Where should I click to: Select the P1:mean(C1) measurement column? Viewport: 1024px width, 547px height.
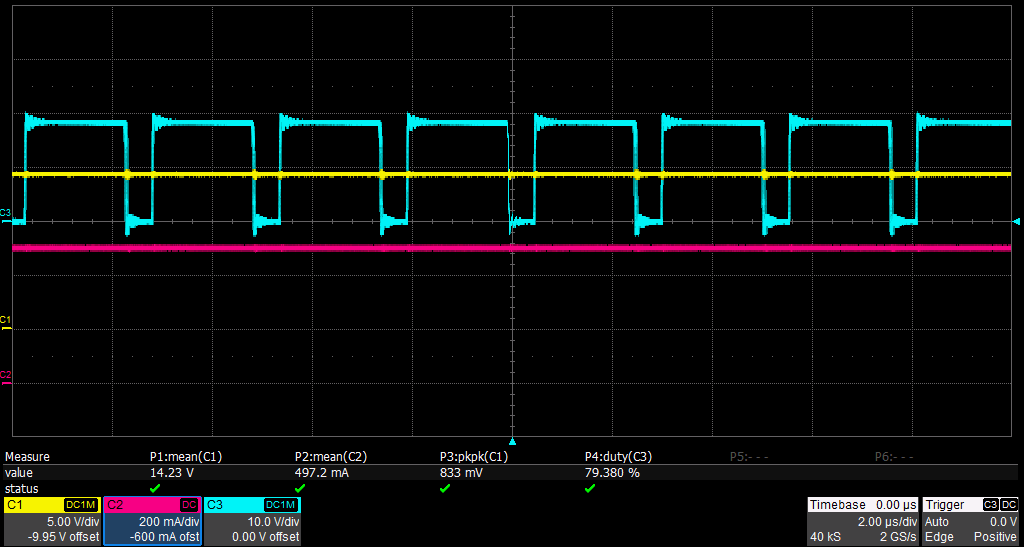(186, 458)
